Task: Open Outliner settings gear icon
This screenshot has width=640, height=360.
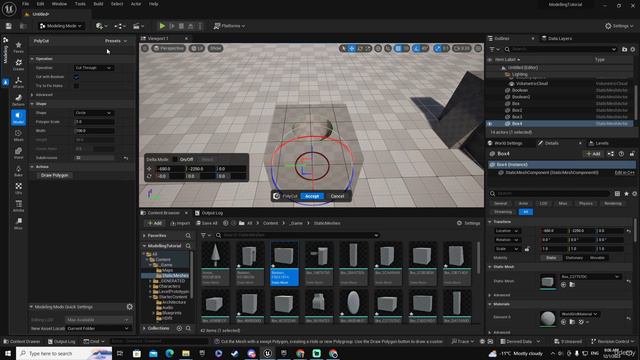Action: point(633,49)
